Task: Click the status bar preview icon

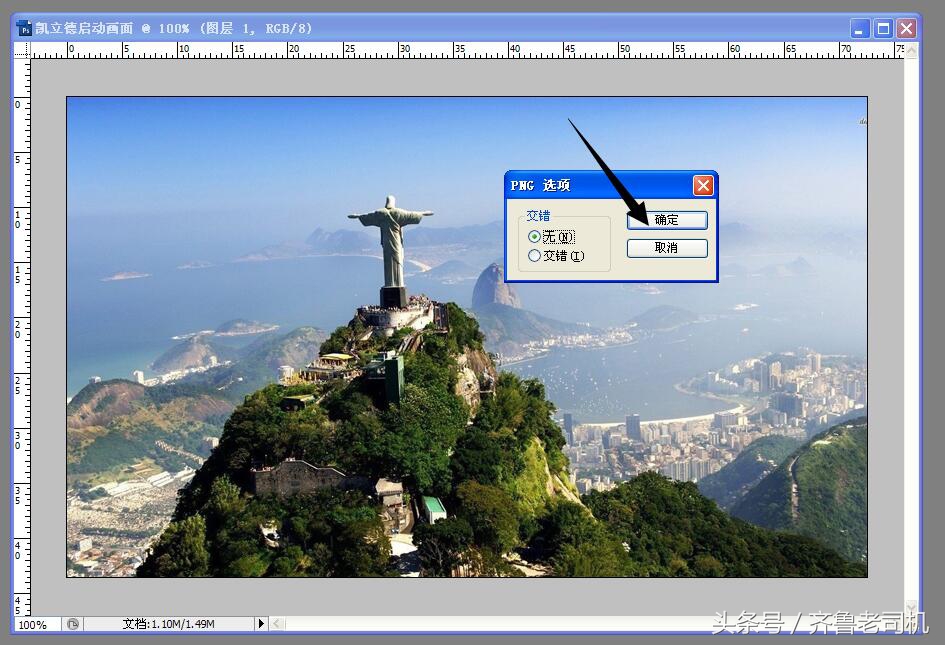Action: click(73, 624)
